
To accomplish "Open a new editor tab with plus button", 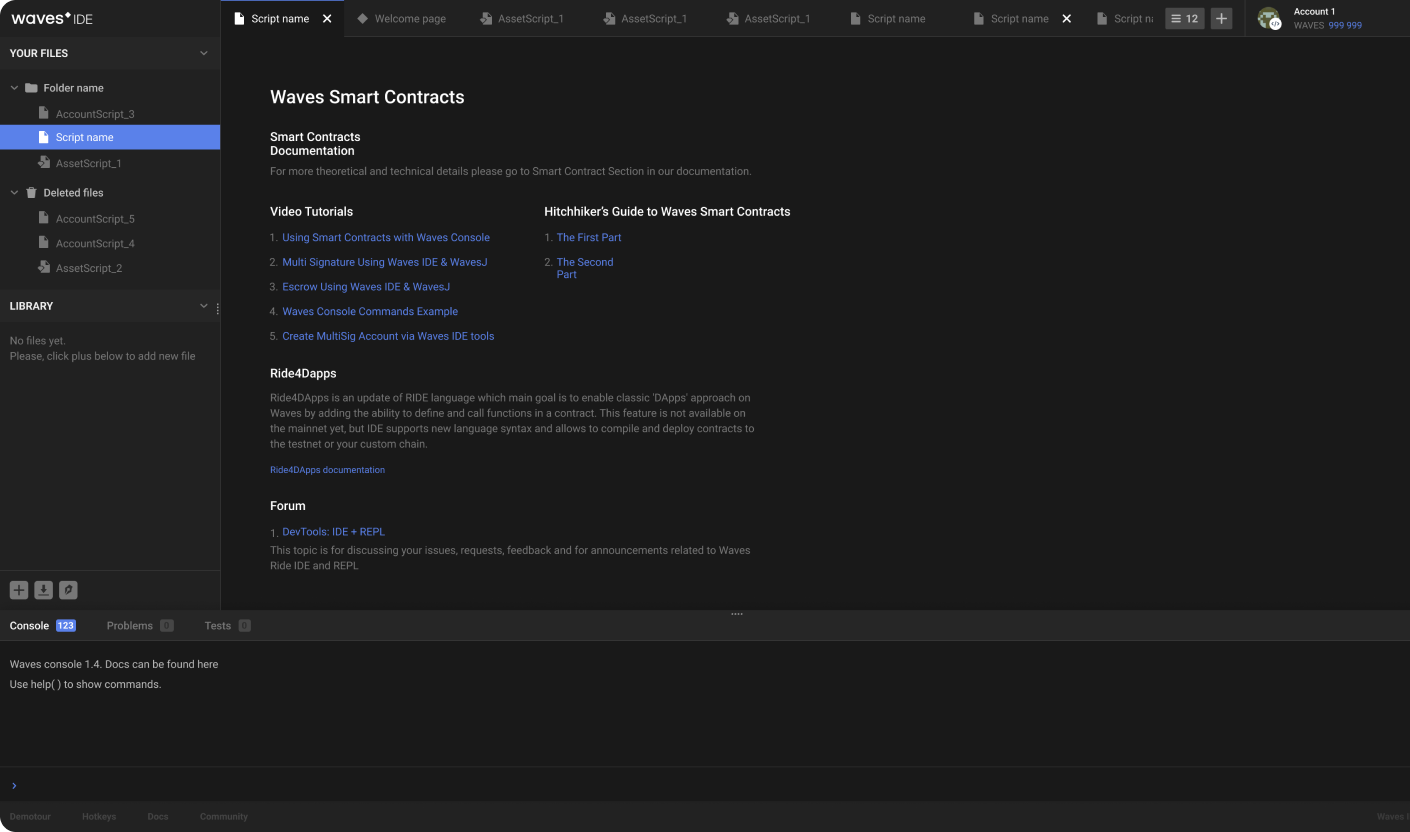I will coord(1221,18).
